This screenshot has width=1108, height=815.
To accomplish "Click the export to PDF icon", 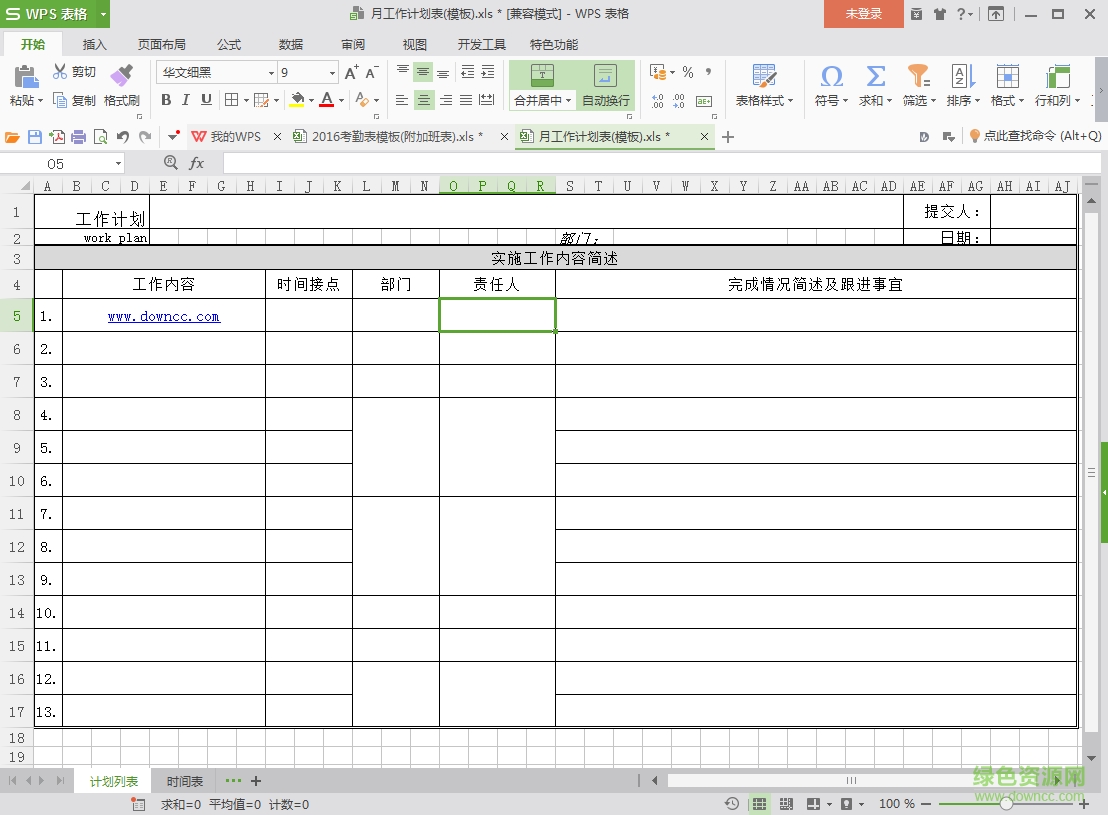I will click(x=57, y=136).
